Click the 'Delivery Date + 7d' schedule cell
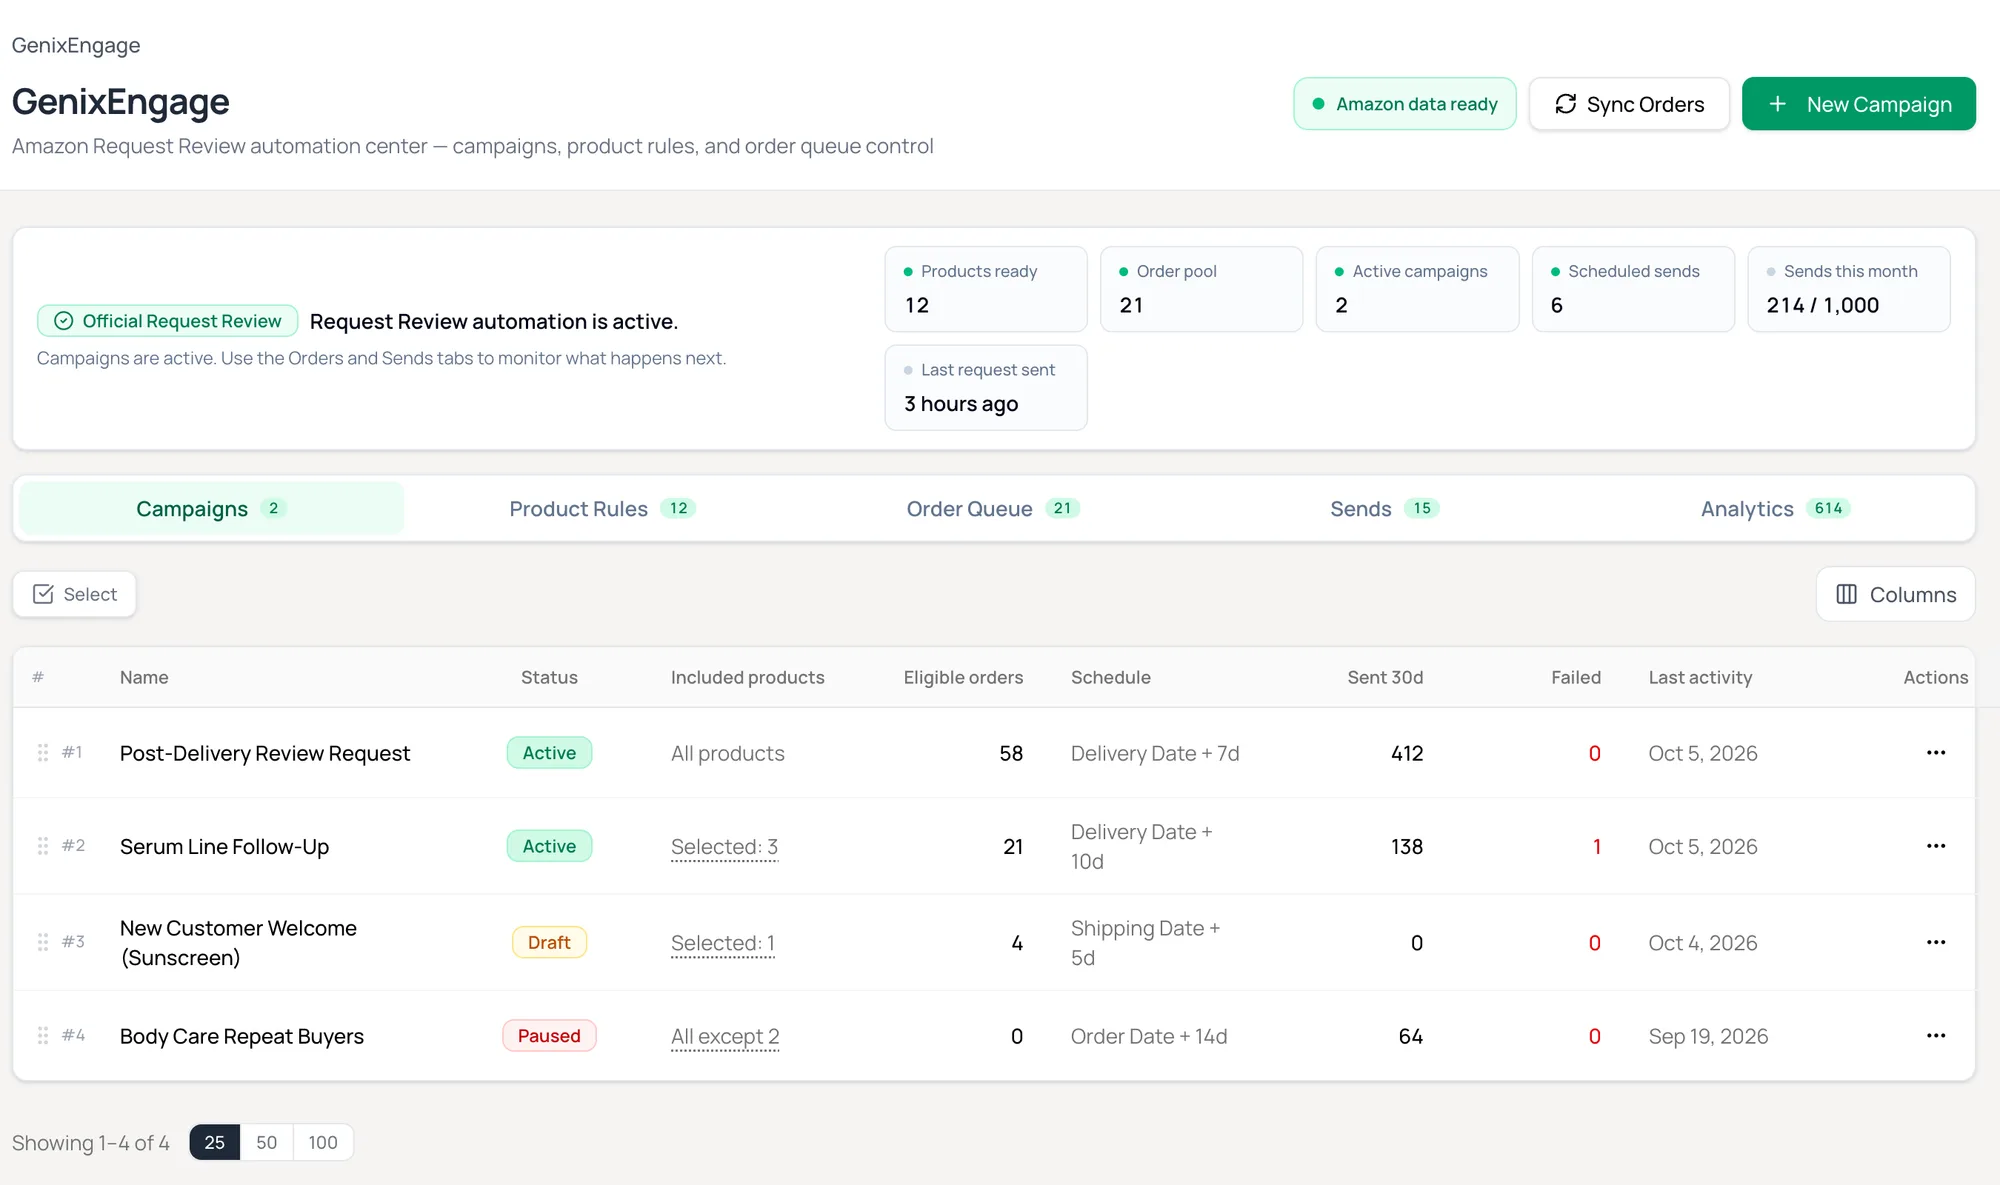The image size is (2000, 1185). click(x=1155, y=753)
